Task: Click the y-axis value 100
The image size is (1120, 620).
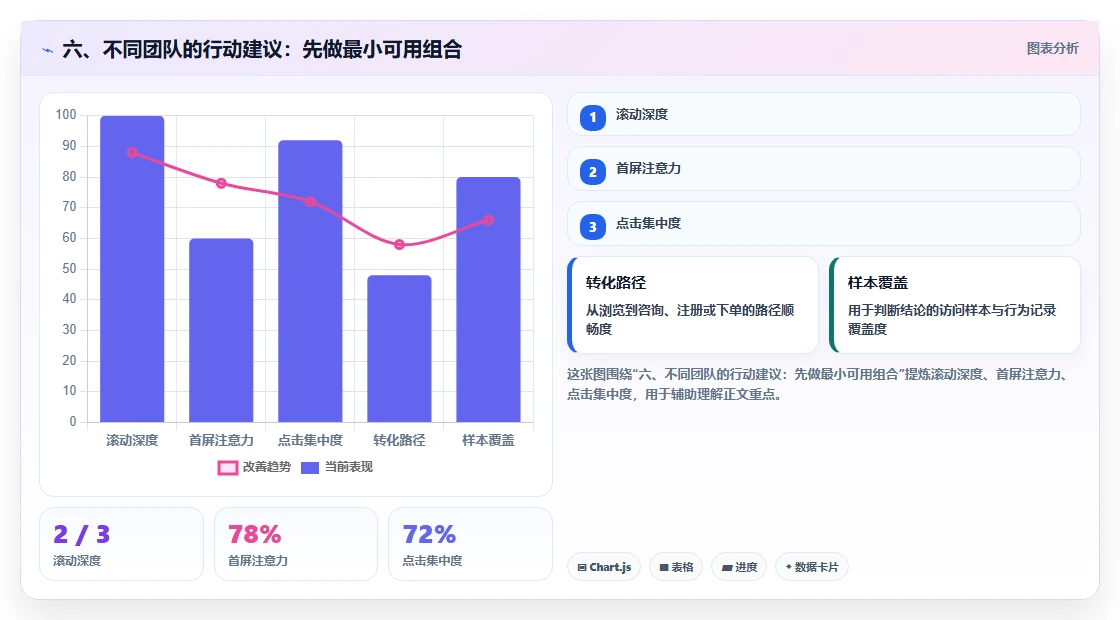Action: pyautogui.click(x=66, y=115)
